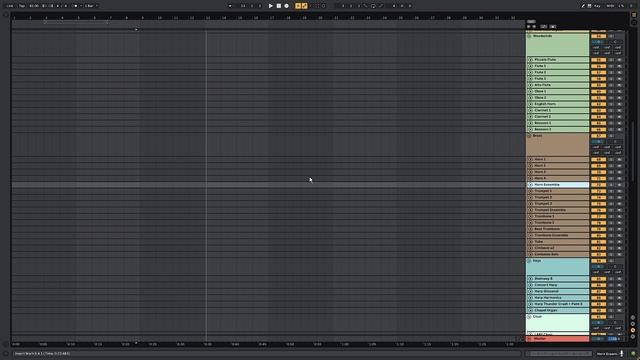Screen dimensions: 640x360
Task: Unfold the Concert Harp track
Action: pos(531,285)
